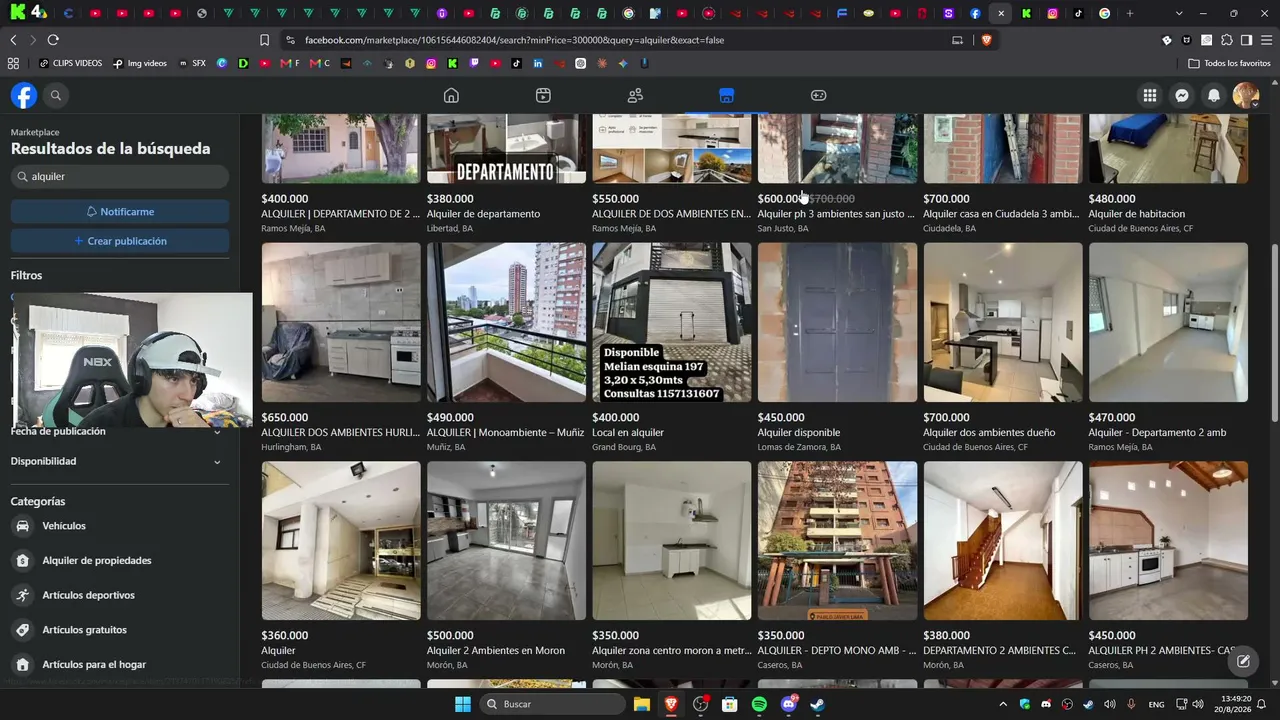Go to the Facebook home feed icon
This screenshot has height=720, width=1280.
tap(451, 95)
